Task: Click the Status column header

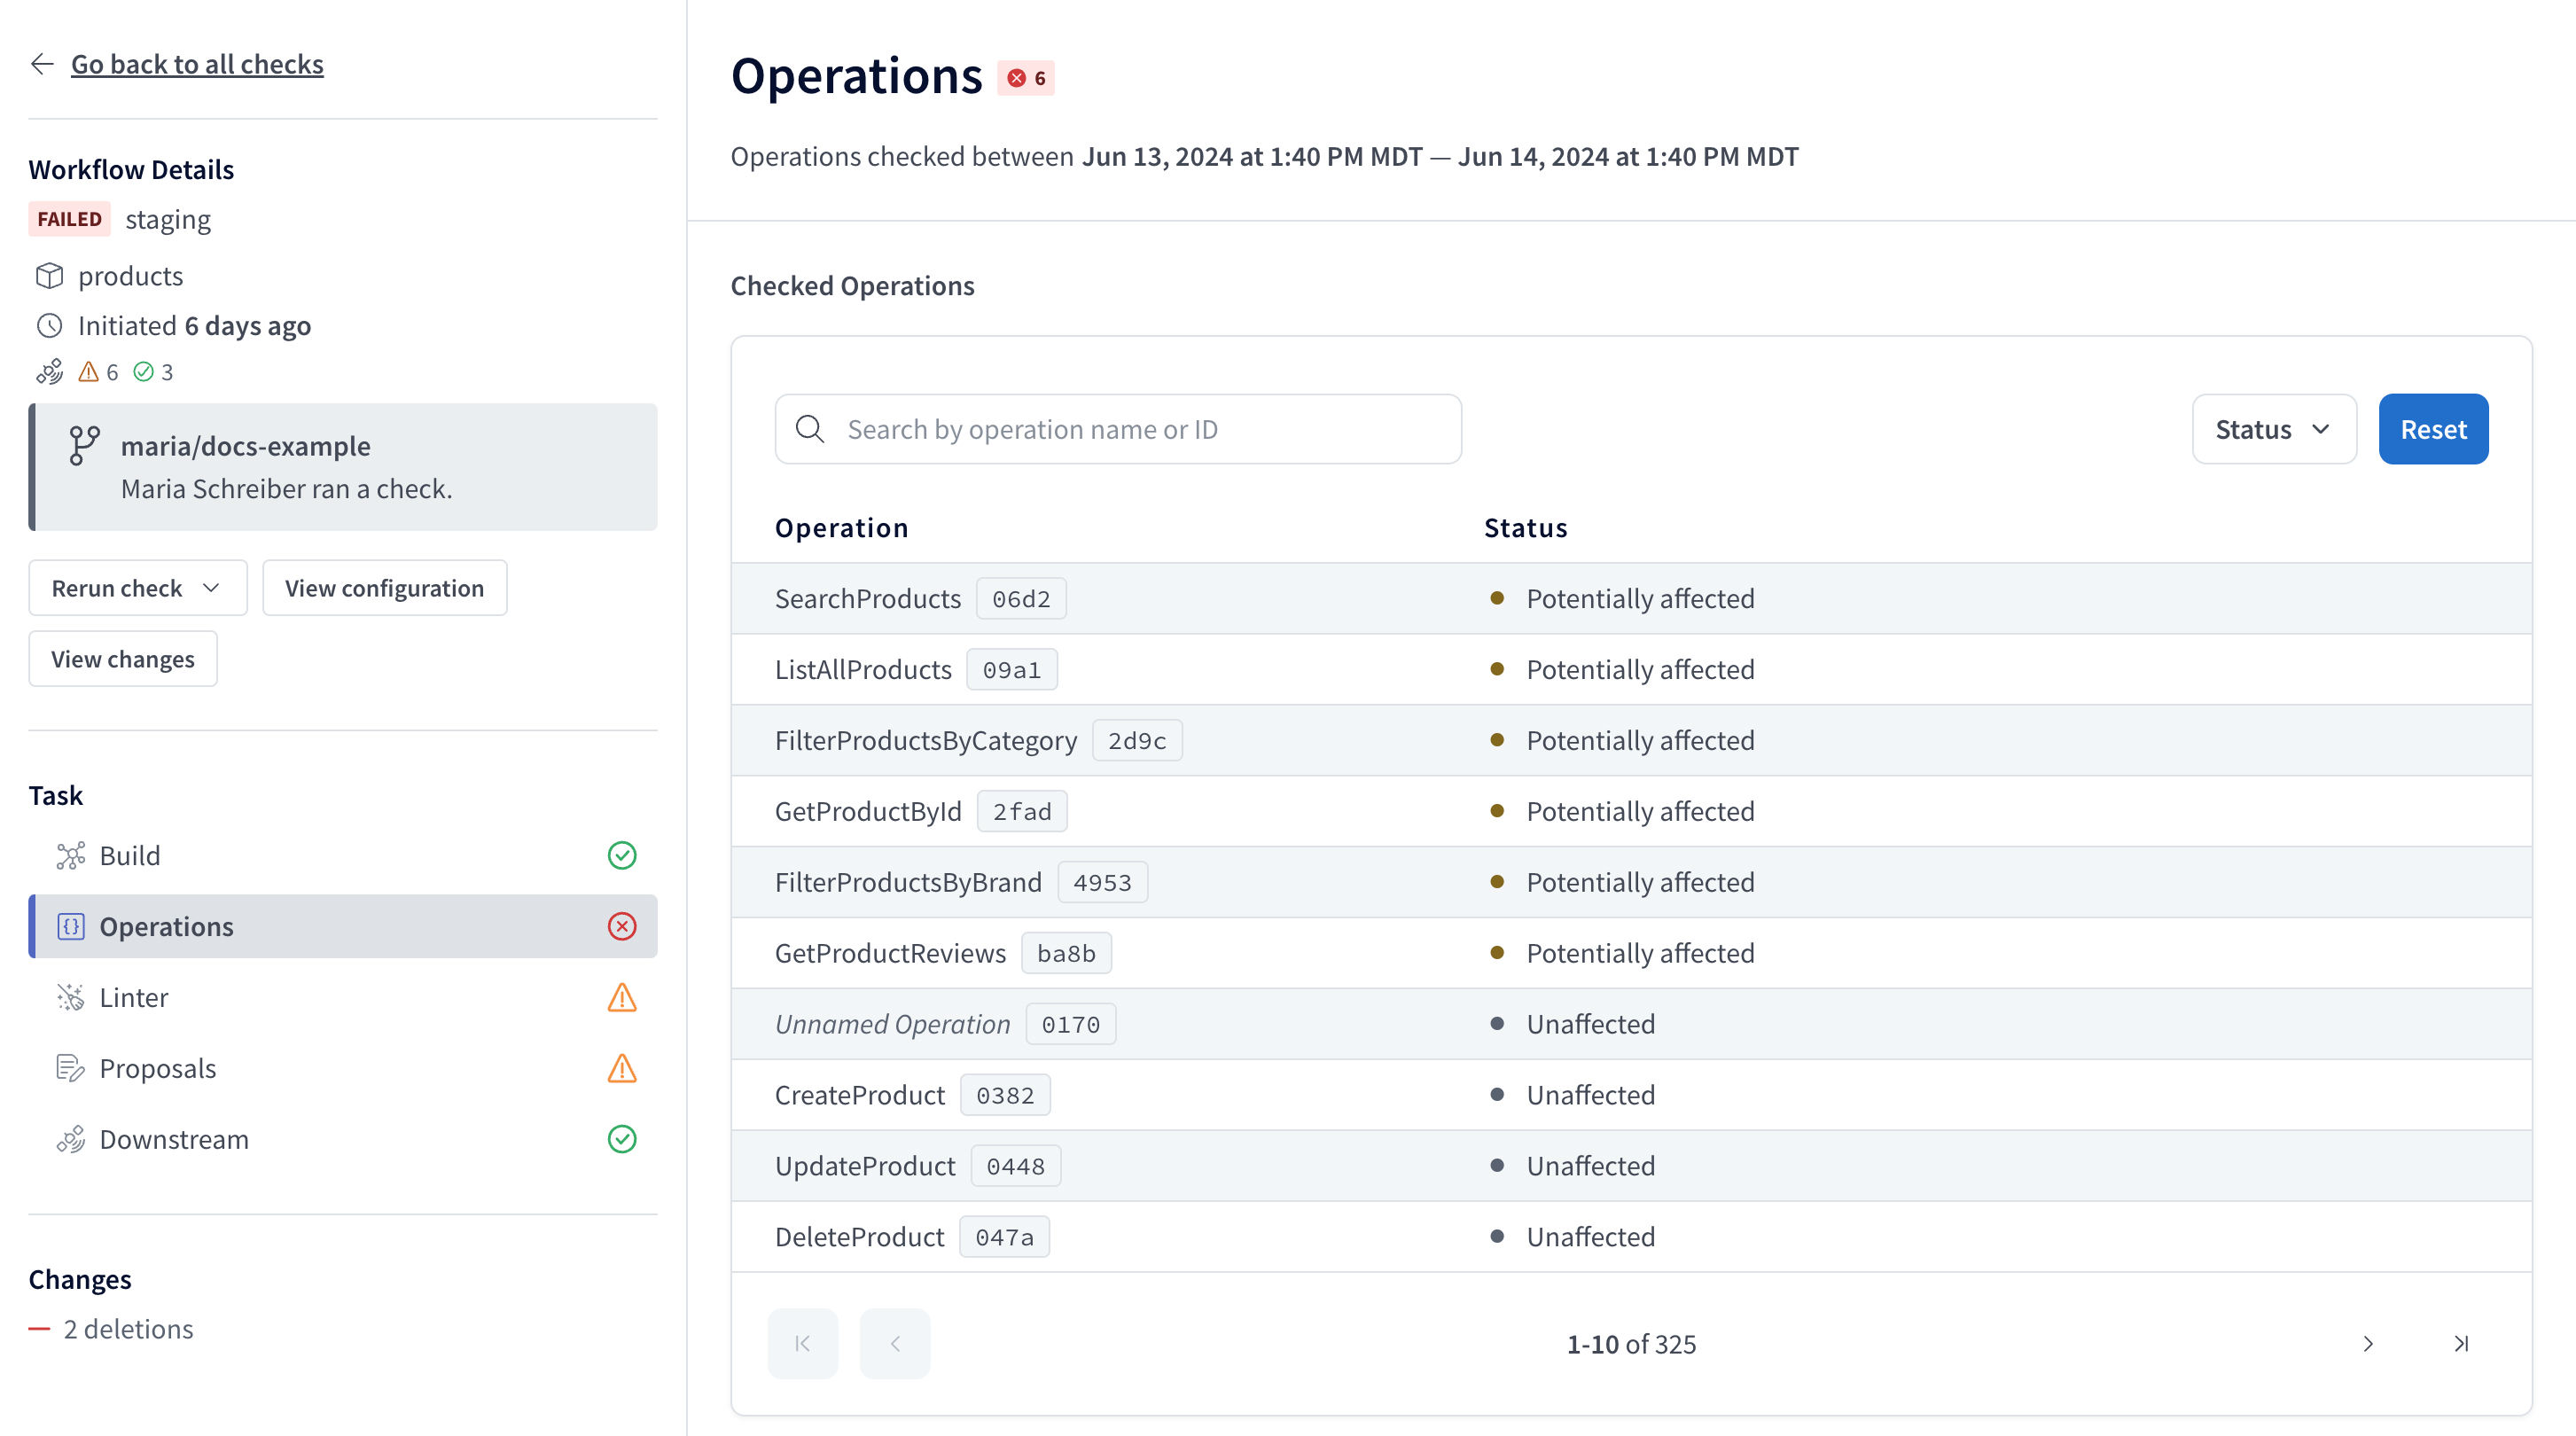Action: pyautogui.click(x=1525, y=528)
